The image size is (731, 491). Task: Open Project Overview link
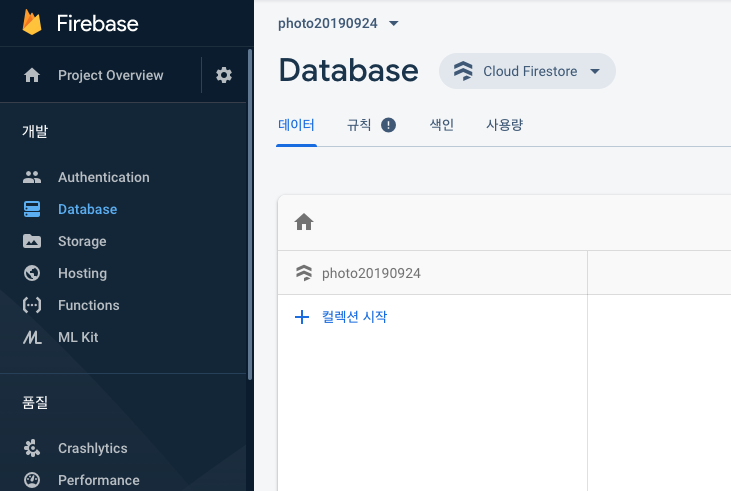(x=110, y=75)
